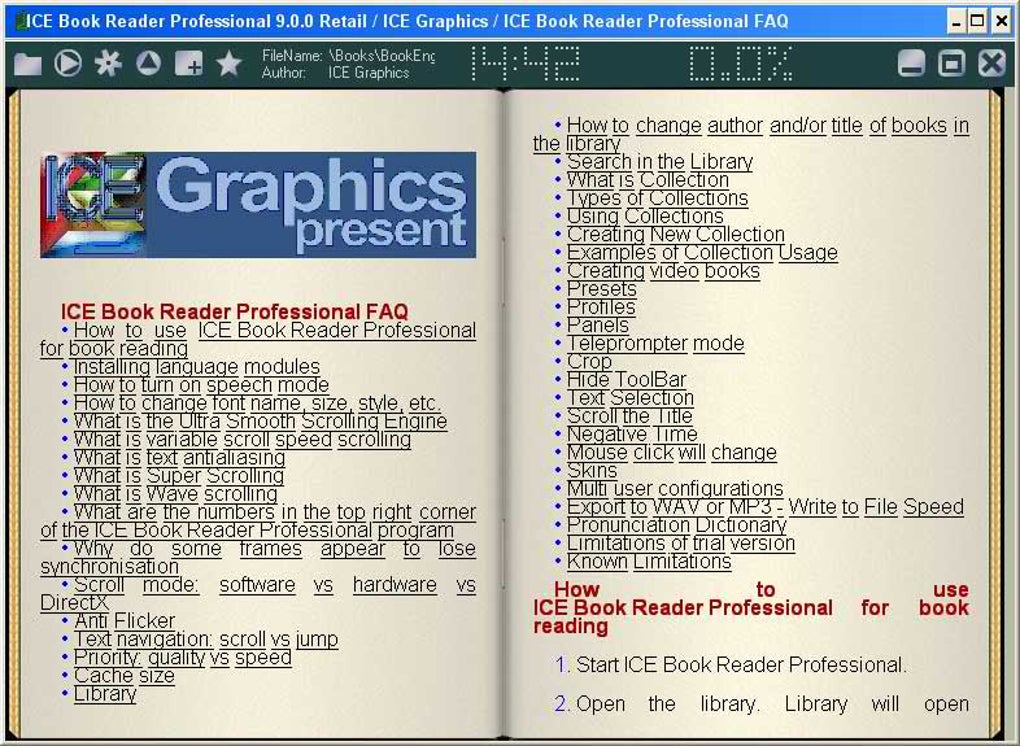The image size is (1020, 746).
Task: Click the triangle-in-circle toolbar icon
Action: (x=148, y=64)
